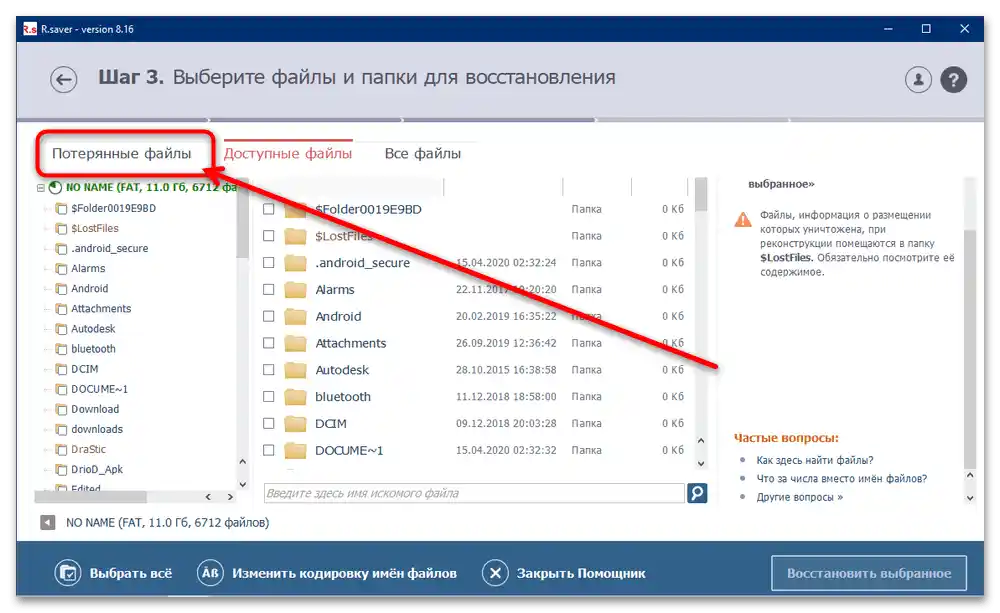
Task: Click the DCIM folder icon in file list
Action: [295, 424]
